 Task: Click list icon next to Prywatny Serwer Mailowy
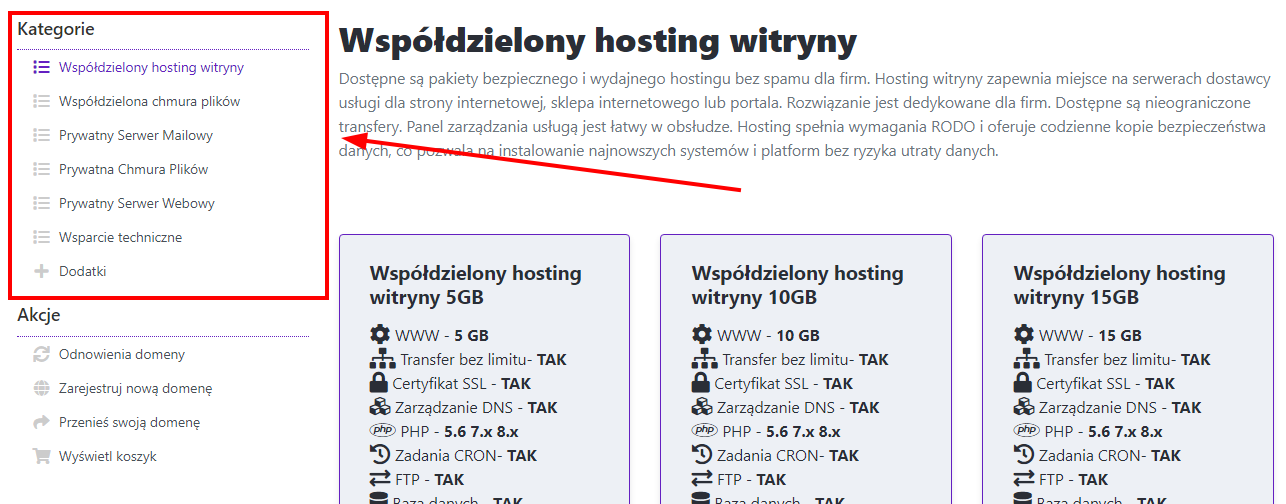click(x=41, y=136)
